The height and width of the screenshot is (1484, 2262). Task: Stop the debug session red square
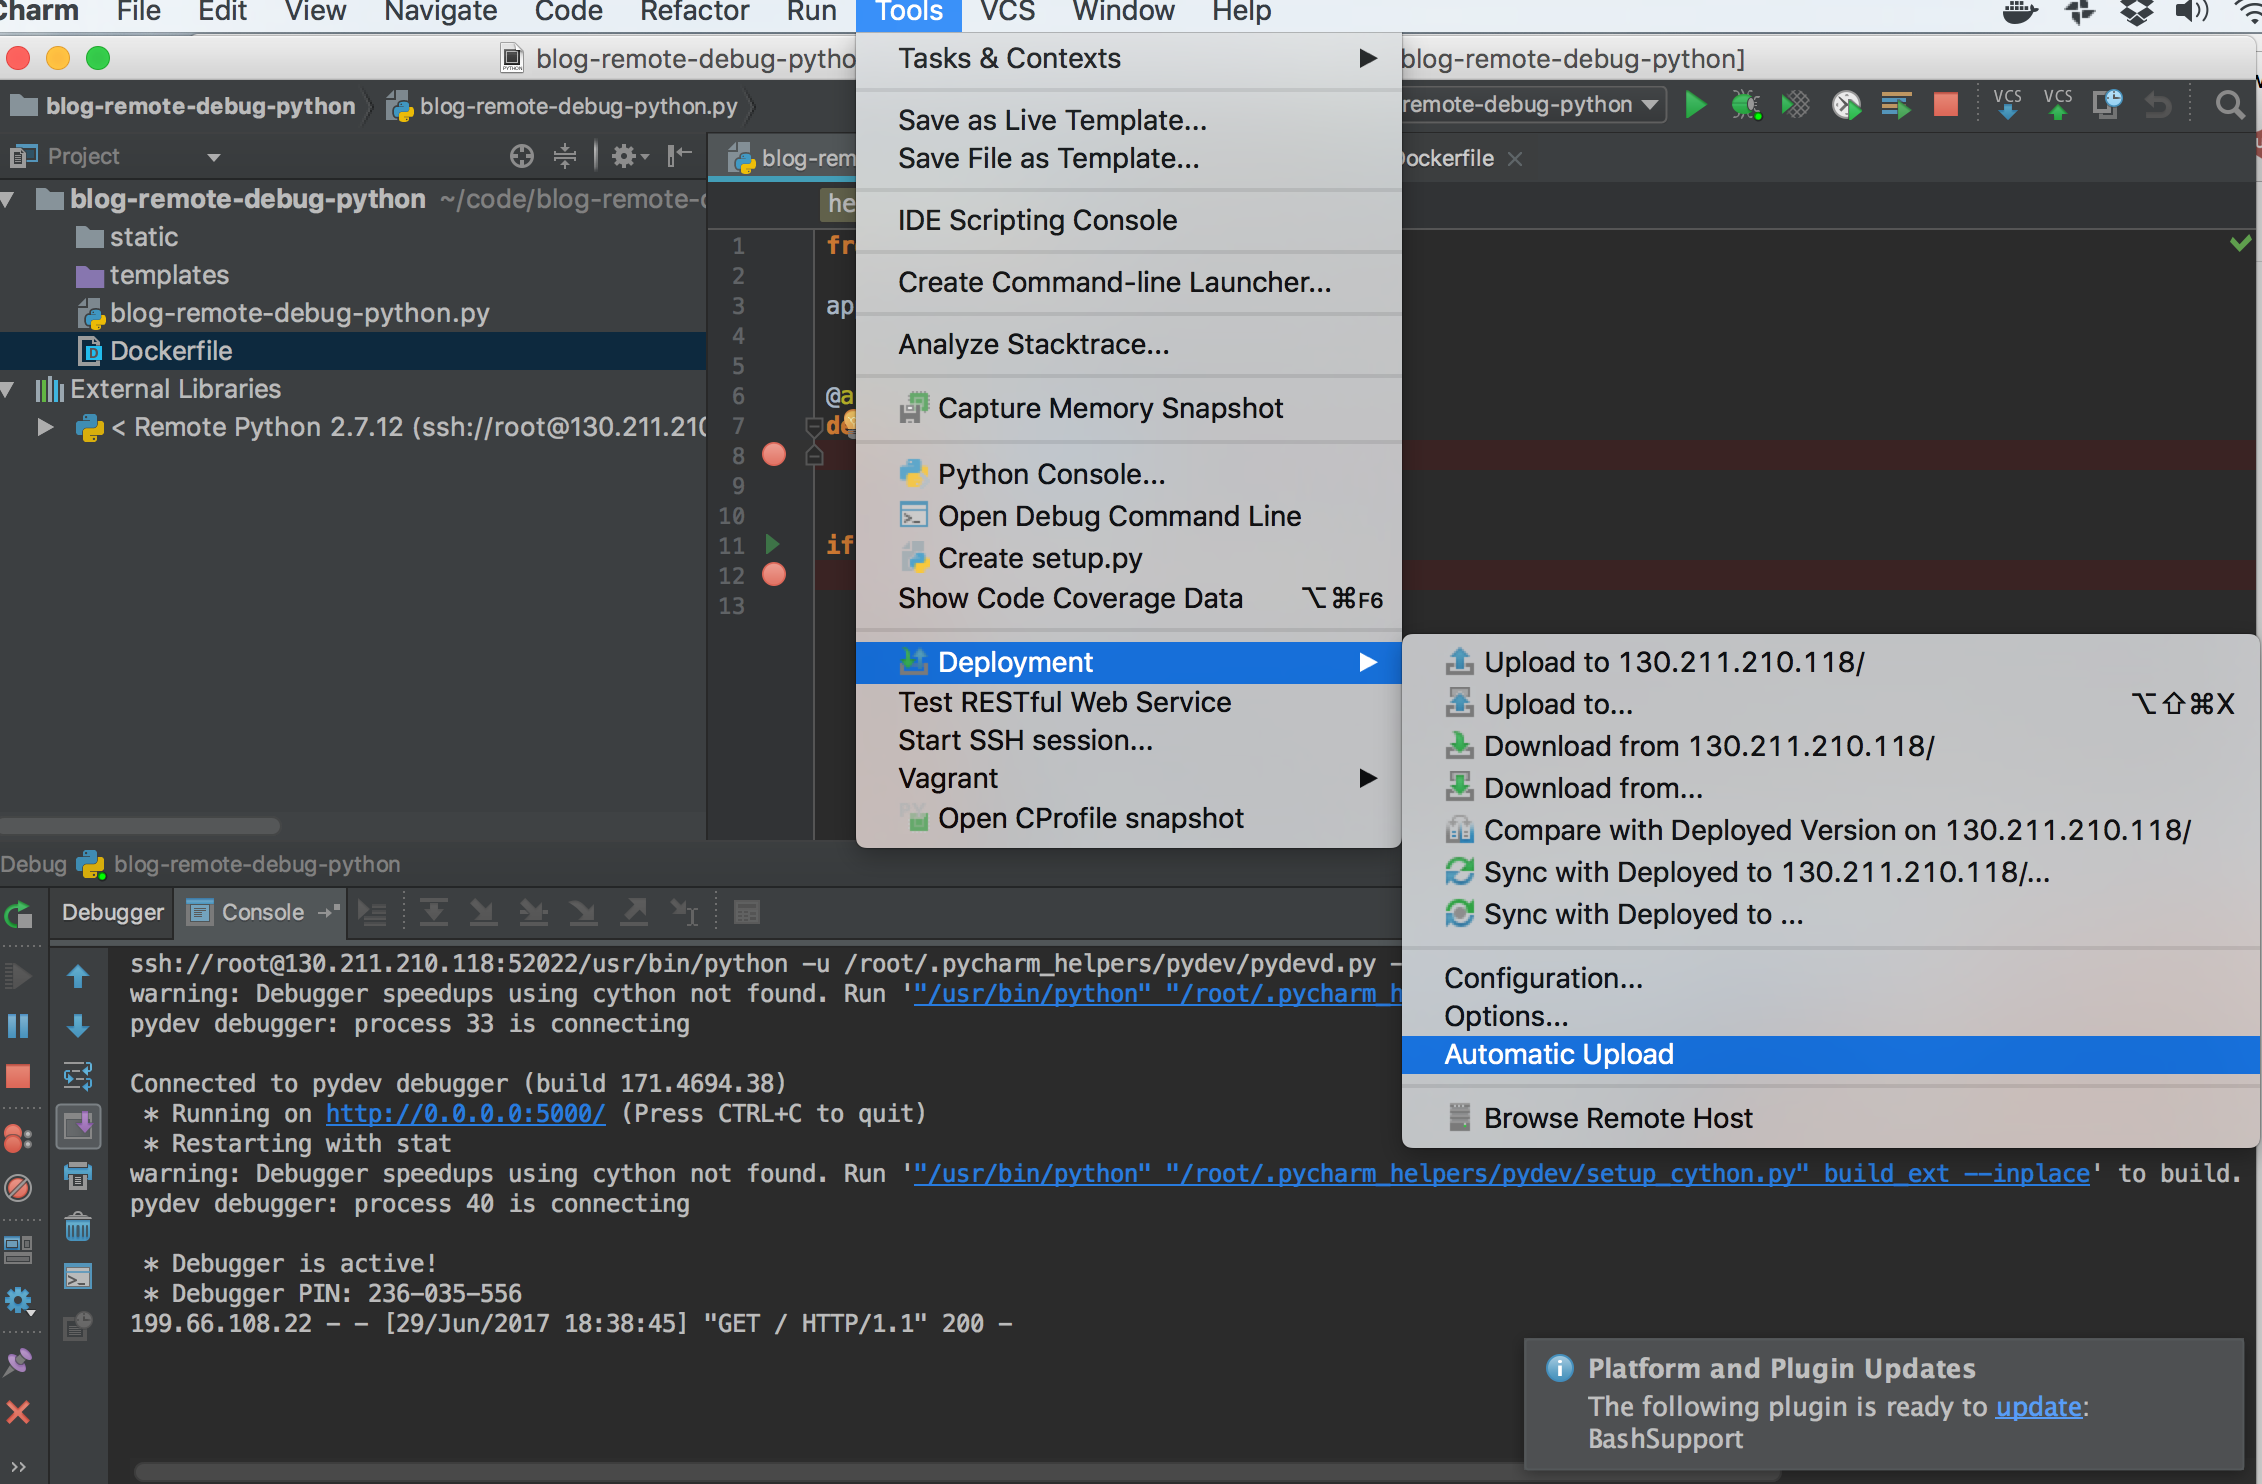[x=19, y=1076]
